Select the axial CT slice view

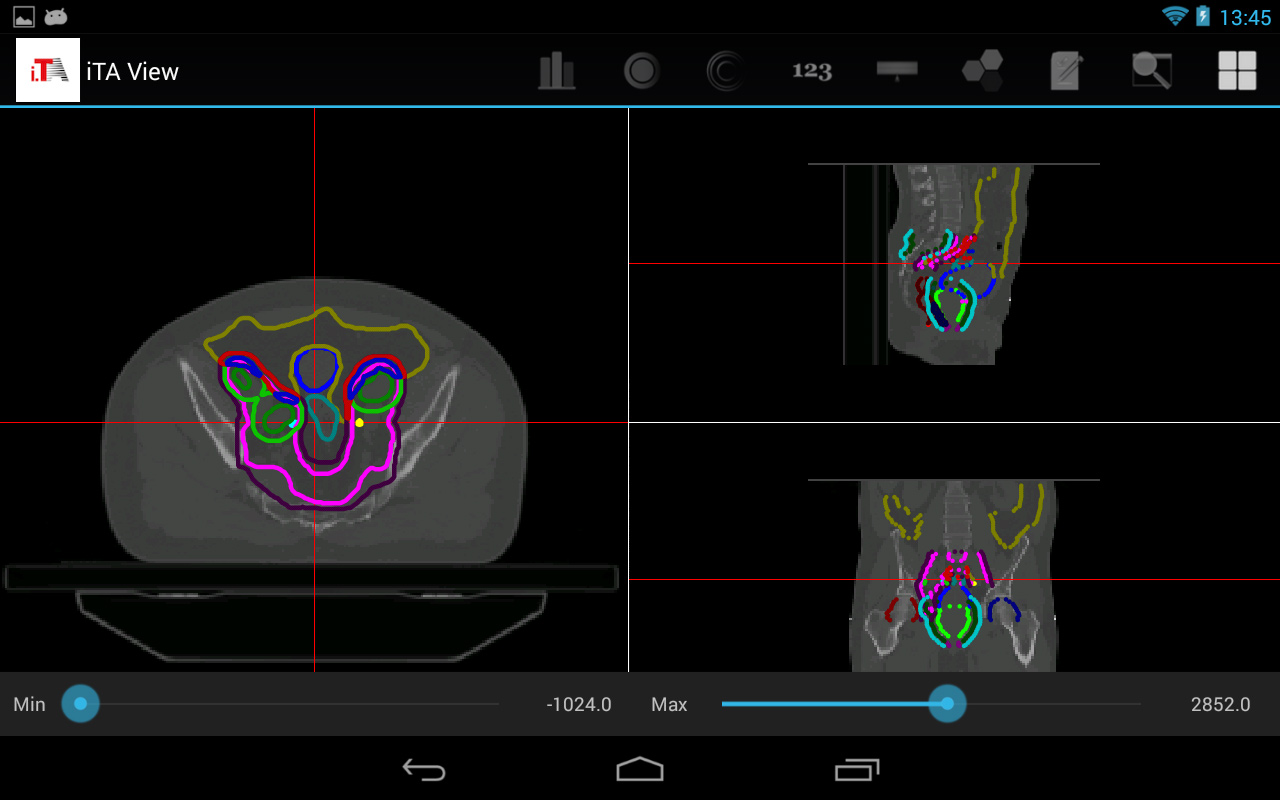click(x=314, y=390)
